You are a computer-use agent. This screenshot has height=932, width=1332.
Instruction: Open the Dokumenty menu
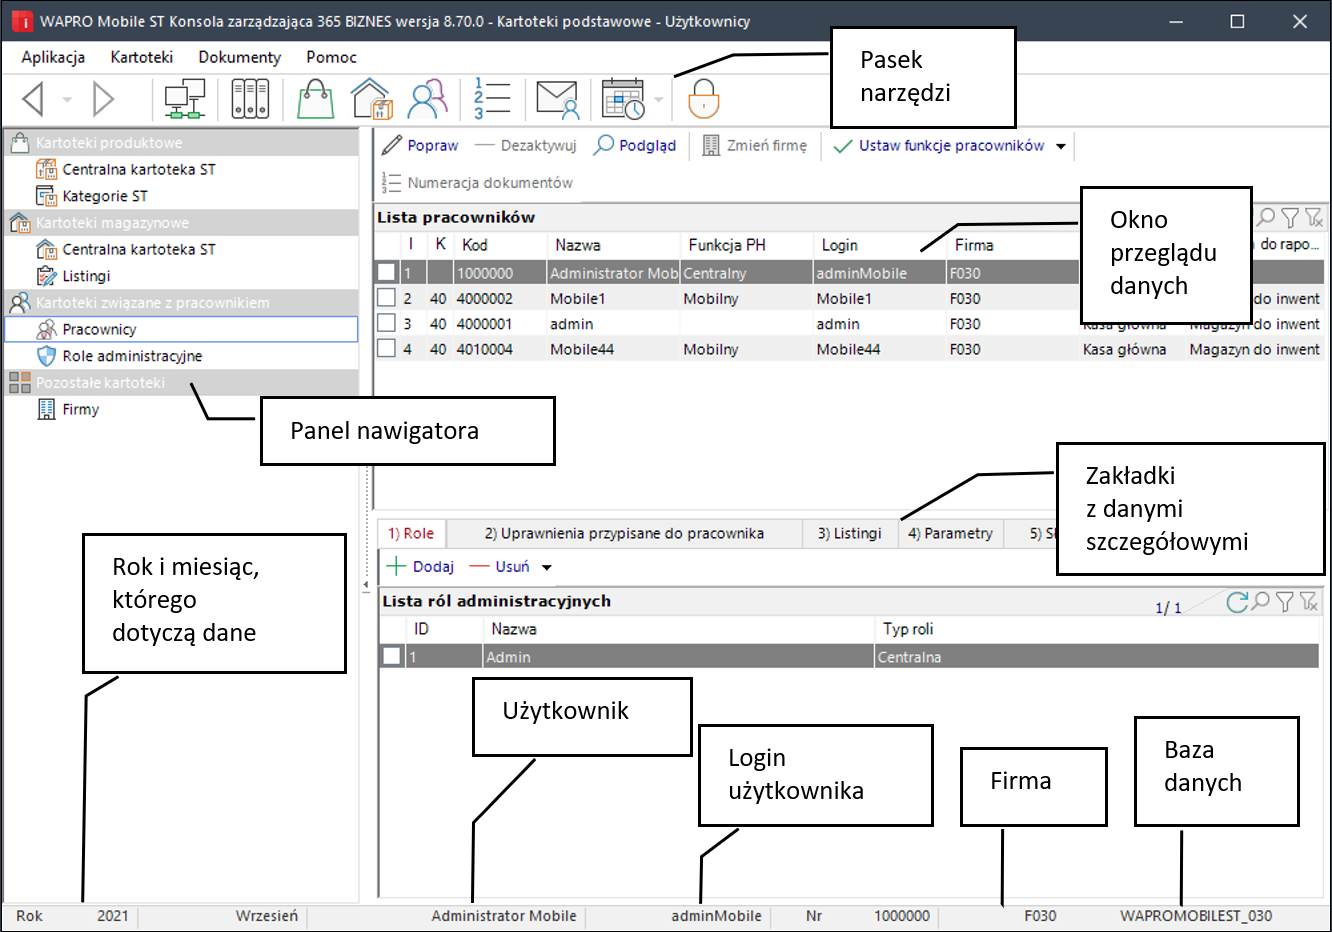tap(240, 57)
